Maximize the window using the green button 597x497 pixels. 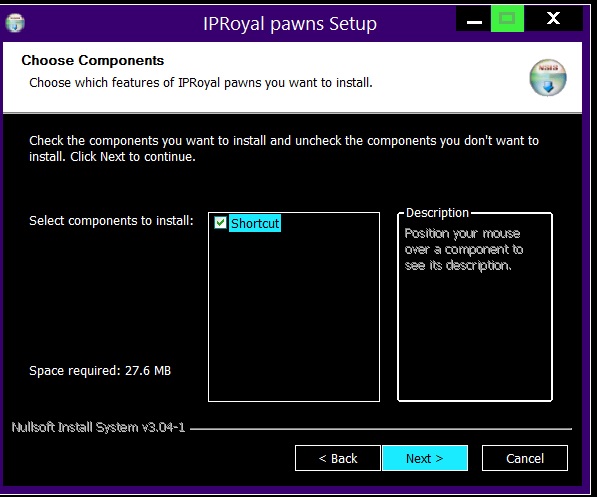click(507, 18)
